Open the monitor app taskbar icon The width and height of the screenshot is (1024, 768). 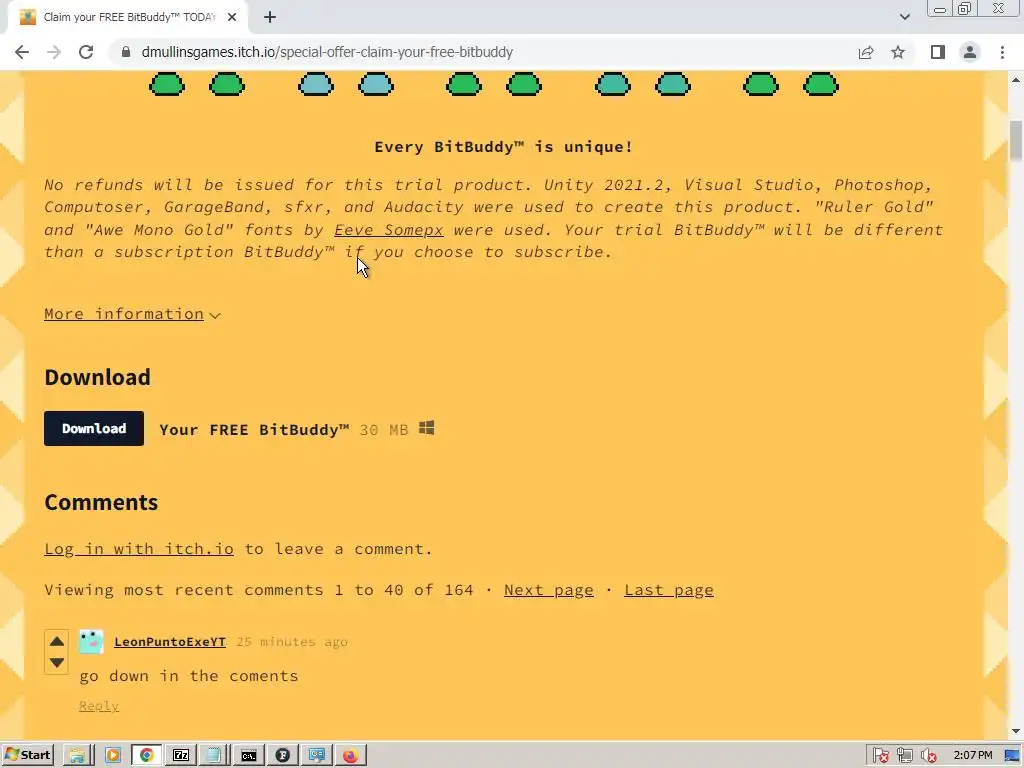click(x=317, y=756)
